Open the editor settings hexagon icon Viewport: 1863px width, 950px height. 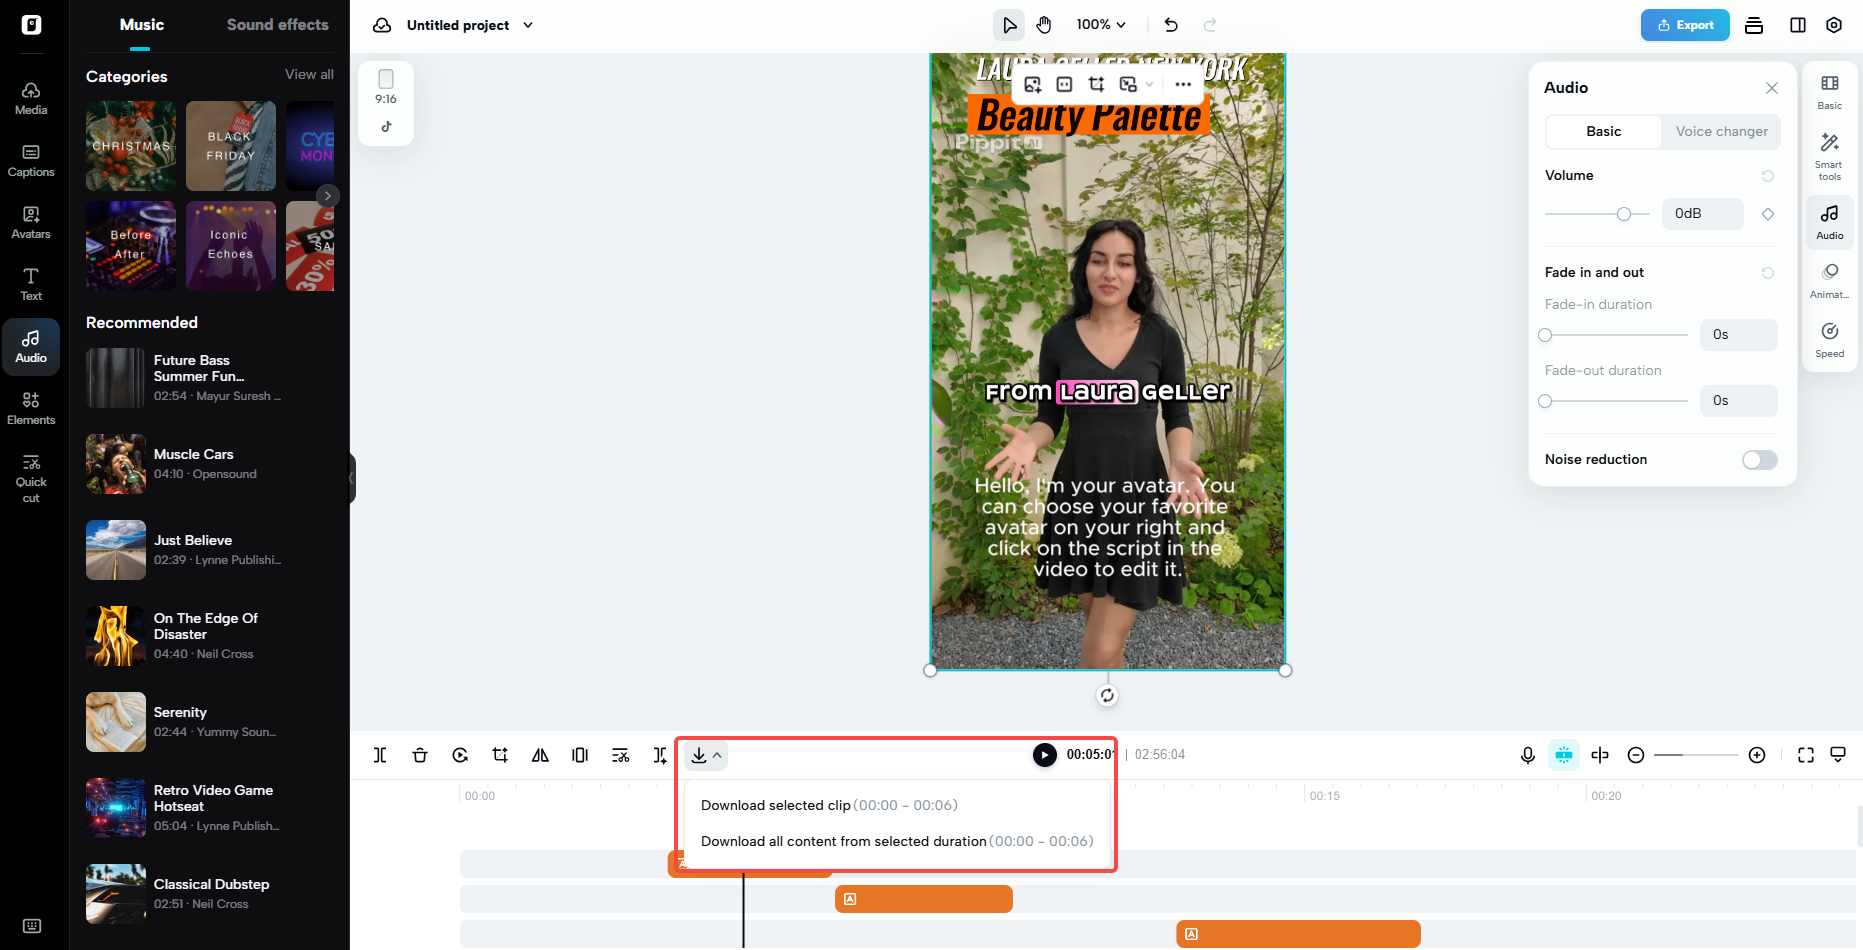(1834, 25)
